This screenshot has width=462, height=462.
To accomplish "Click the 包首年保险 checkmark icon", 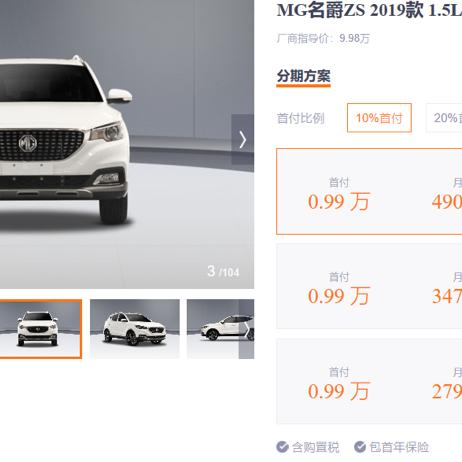I will pyautogui.click(x=360, y=447).
